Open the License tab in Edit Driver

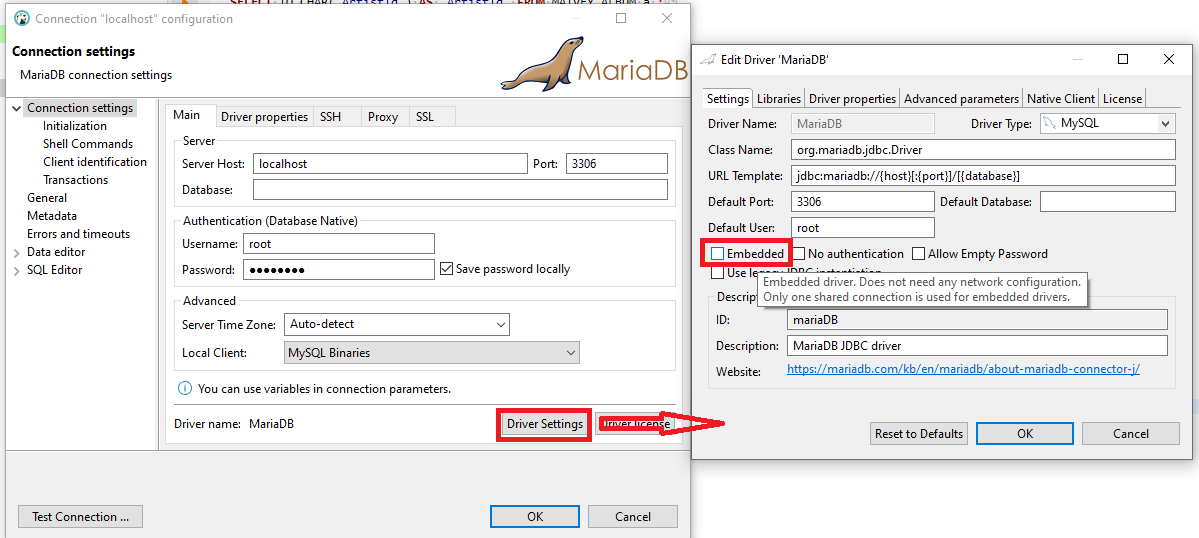pos(1123,99)
